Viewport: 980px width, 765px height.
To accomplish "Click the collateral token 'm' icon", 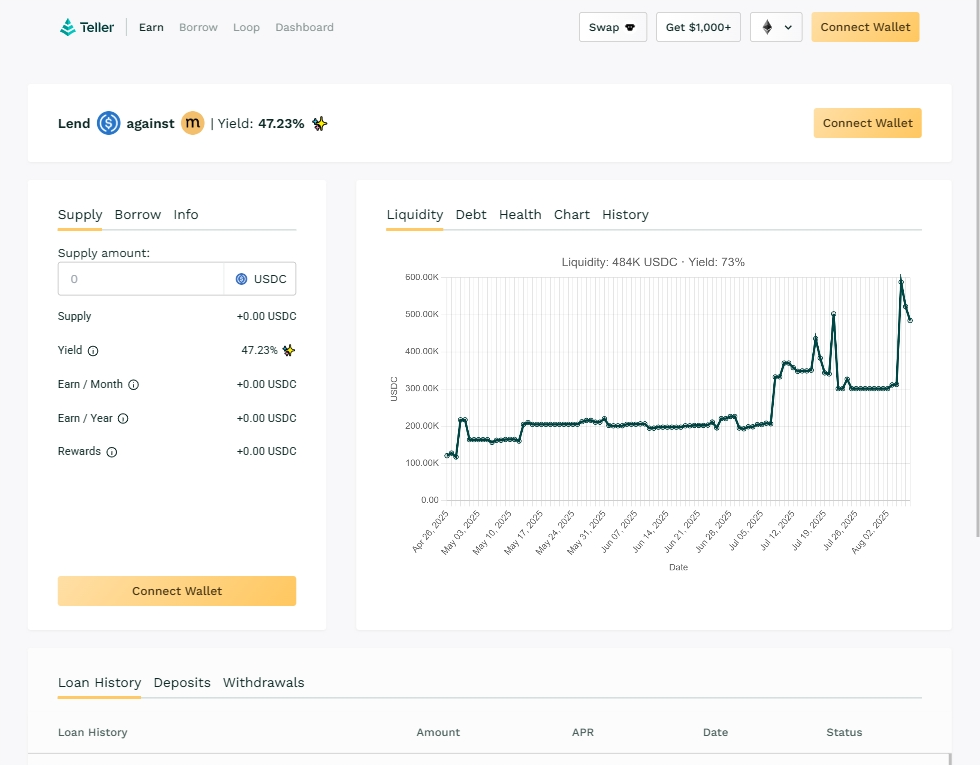I will 192,123.
